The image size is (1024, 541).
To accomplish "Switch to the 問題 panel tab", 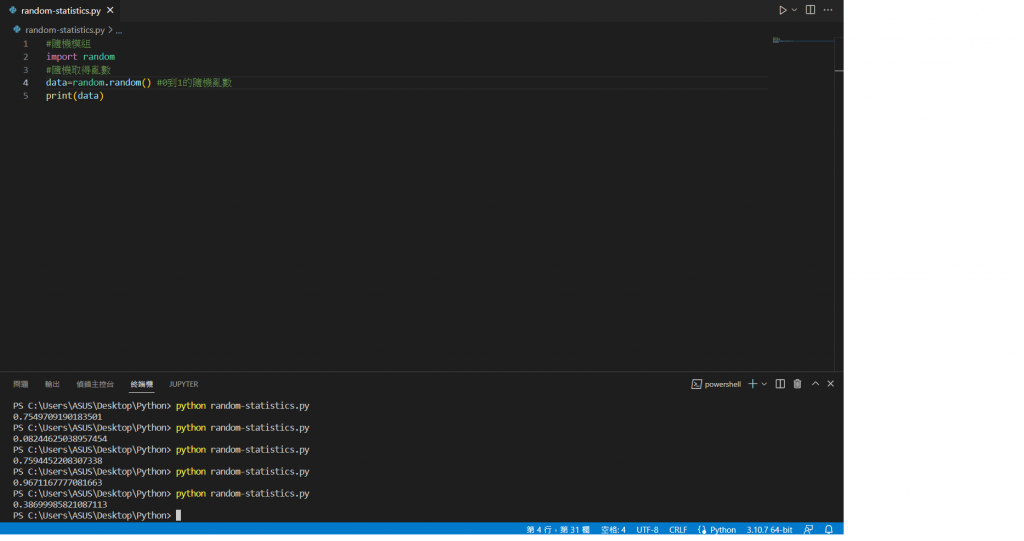I will (x=21, y=384).
